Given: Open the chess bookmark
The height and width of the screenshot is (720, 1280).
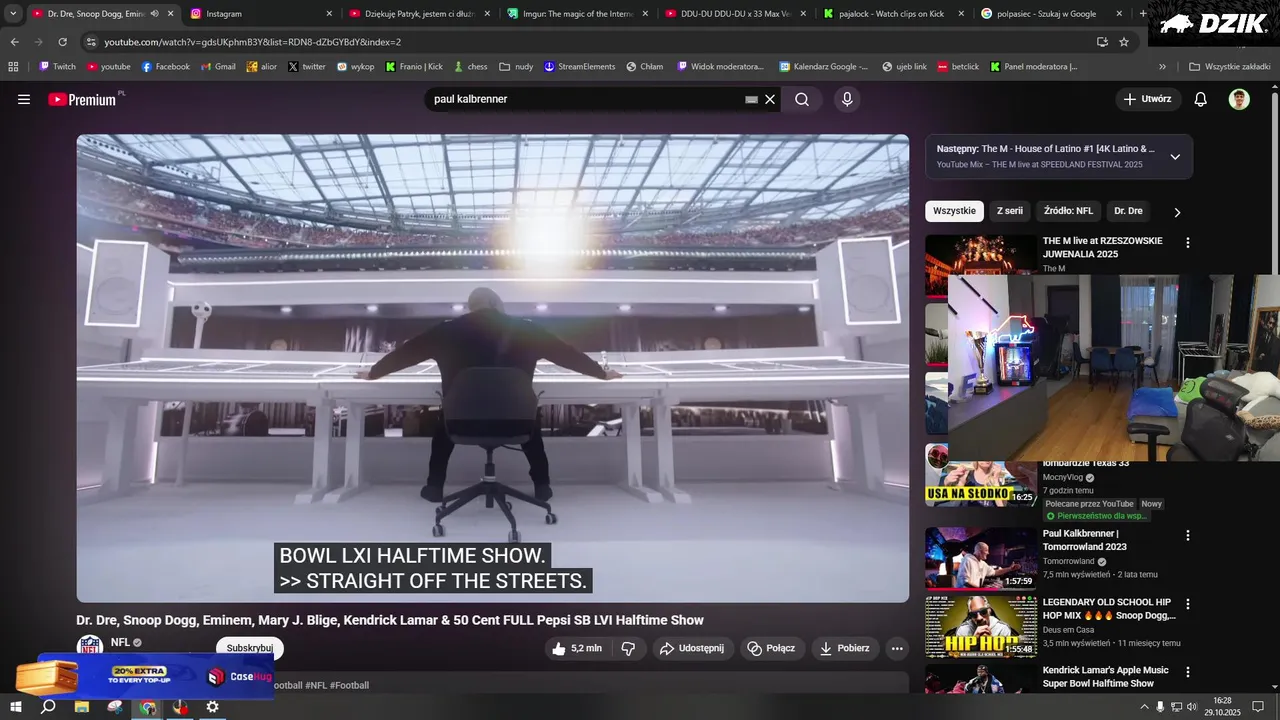Looking at the screenshot, I should 471,66.
